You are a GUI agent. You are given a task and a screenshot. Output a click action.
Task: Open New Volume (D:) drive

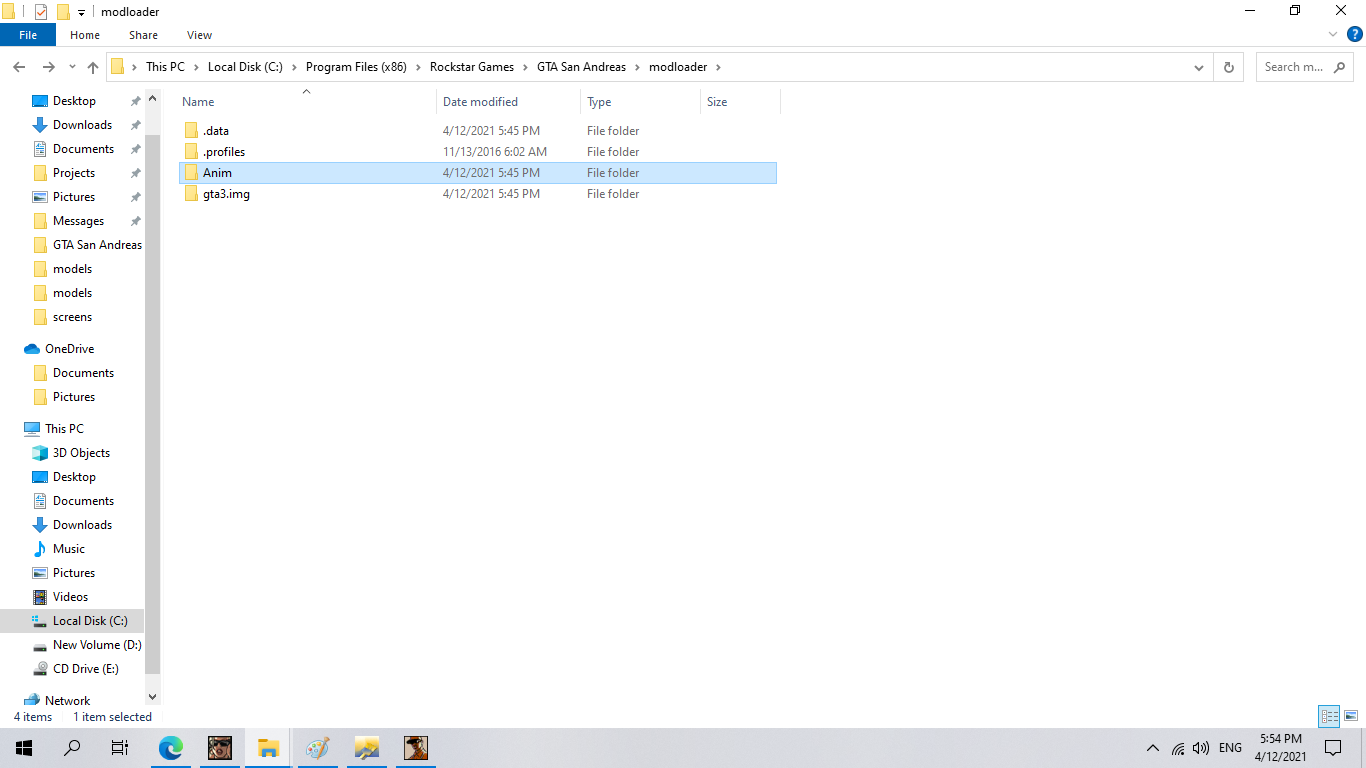(97, 645)
